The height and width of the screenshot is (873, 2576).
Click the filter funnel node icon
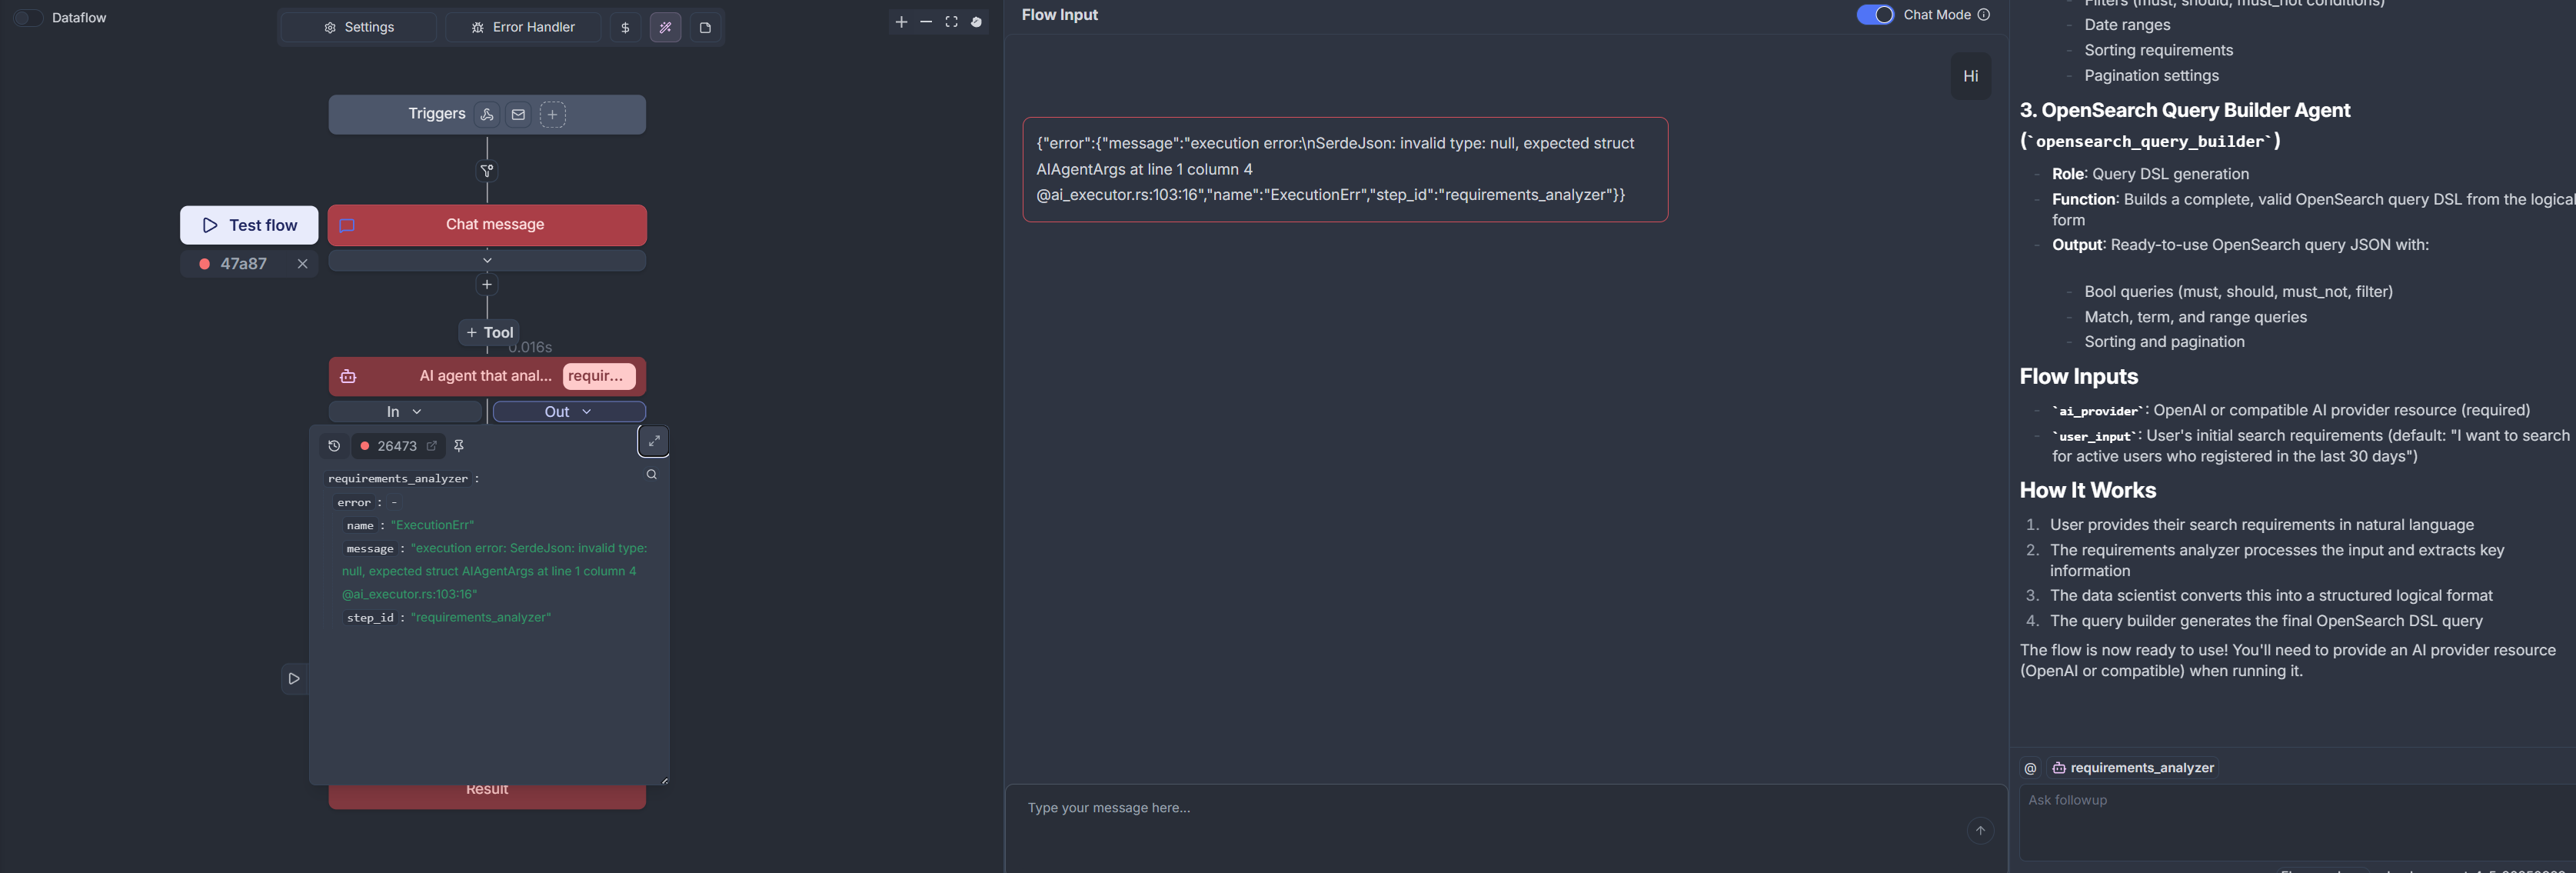[487, 171]
